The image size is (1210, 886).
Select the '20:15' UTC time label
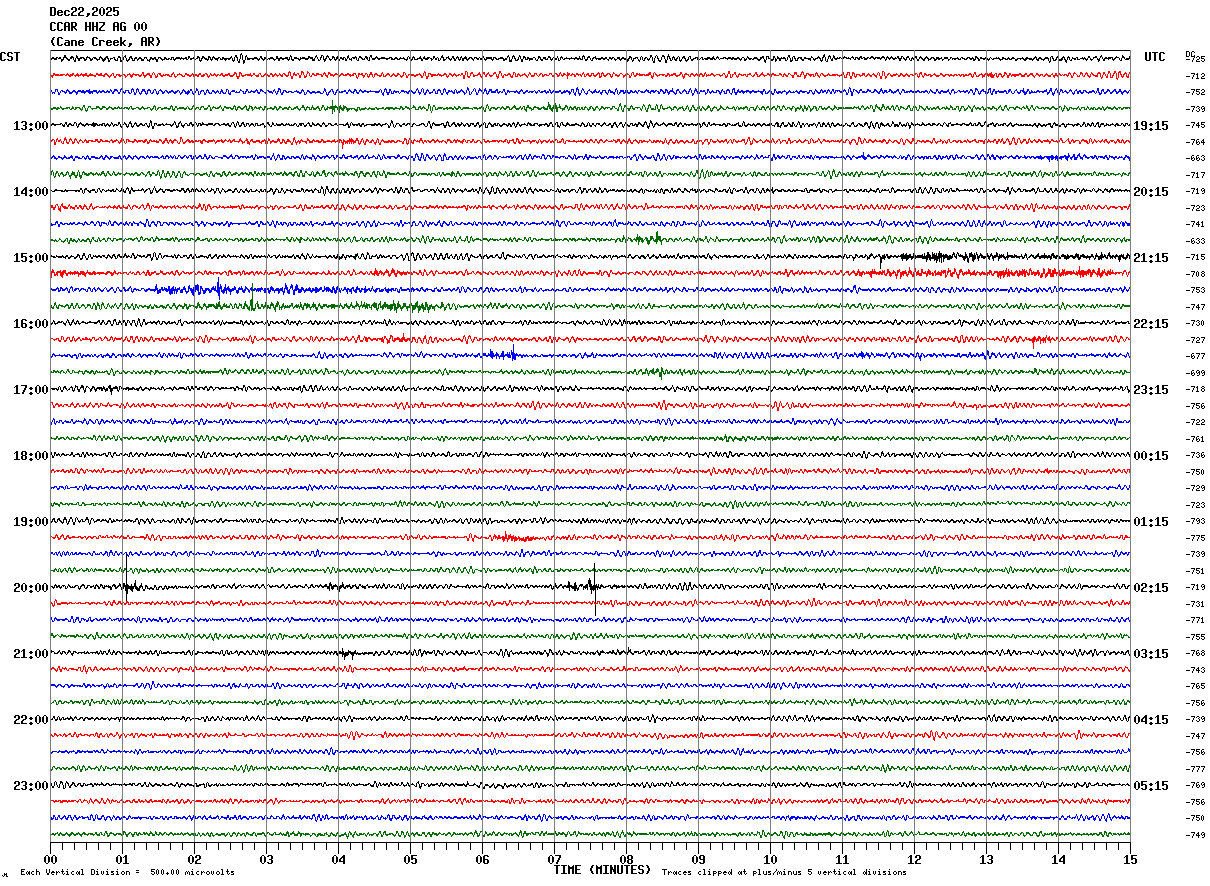(x=1151, y=192)
